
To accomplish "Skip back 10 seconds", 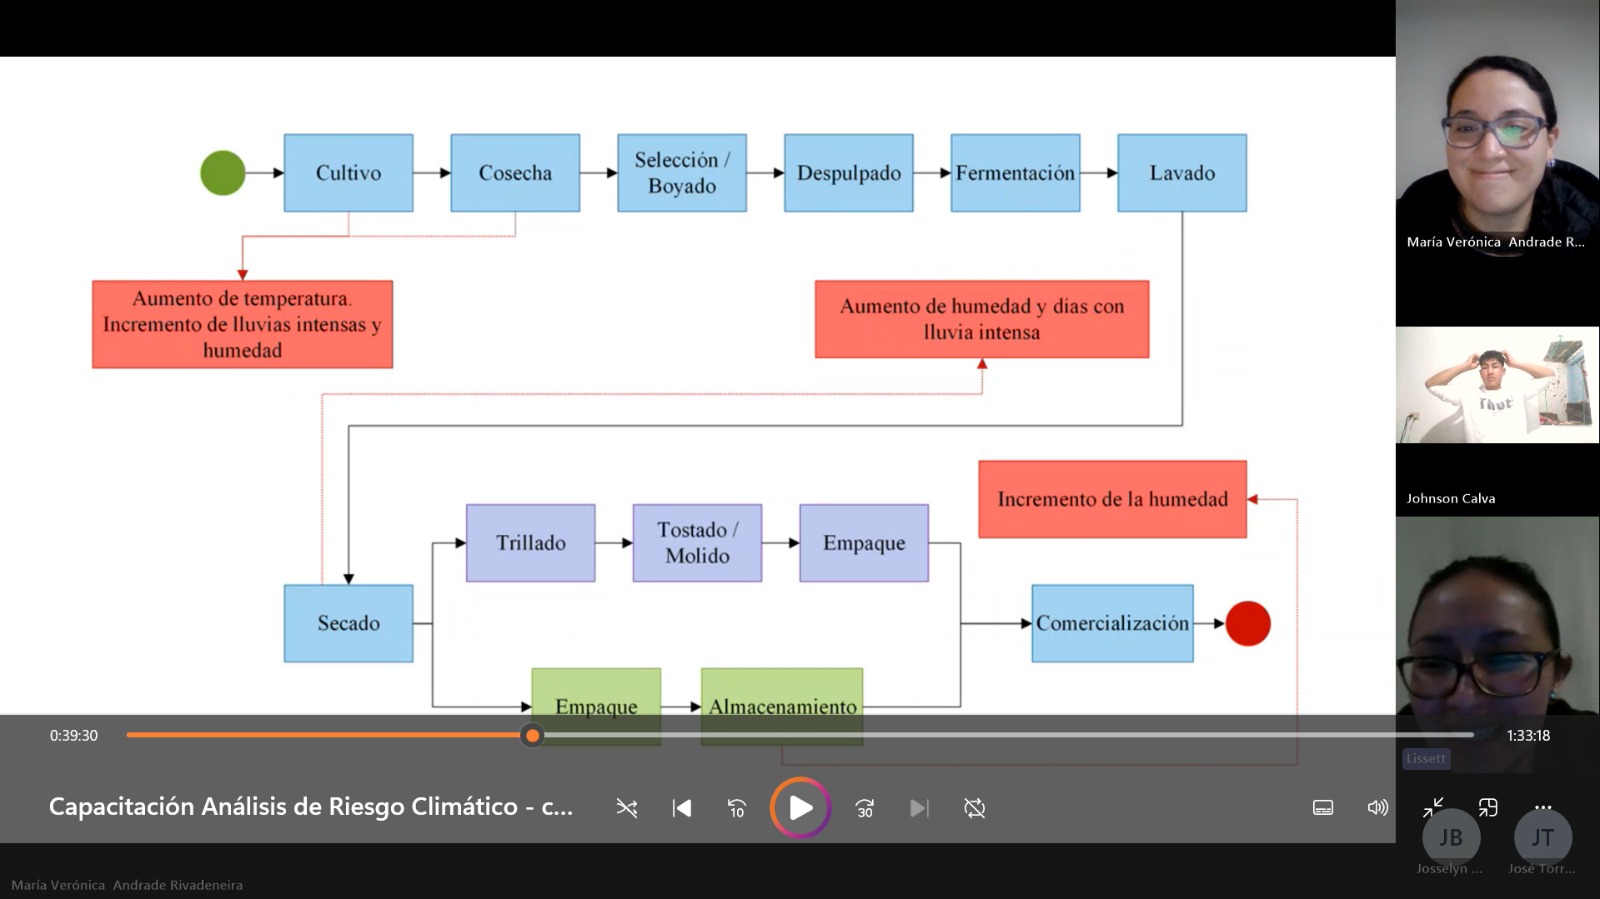I will [x=737, y=808].
